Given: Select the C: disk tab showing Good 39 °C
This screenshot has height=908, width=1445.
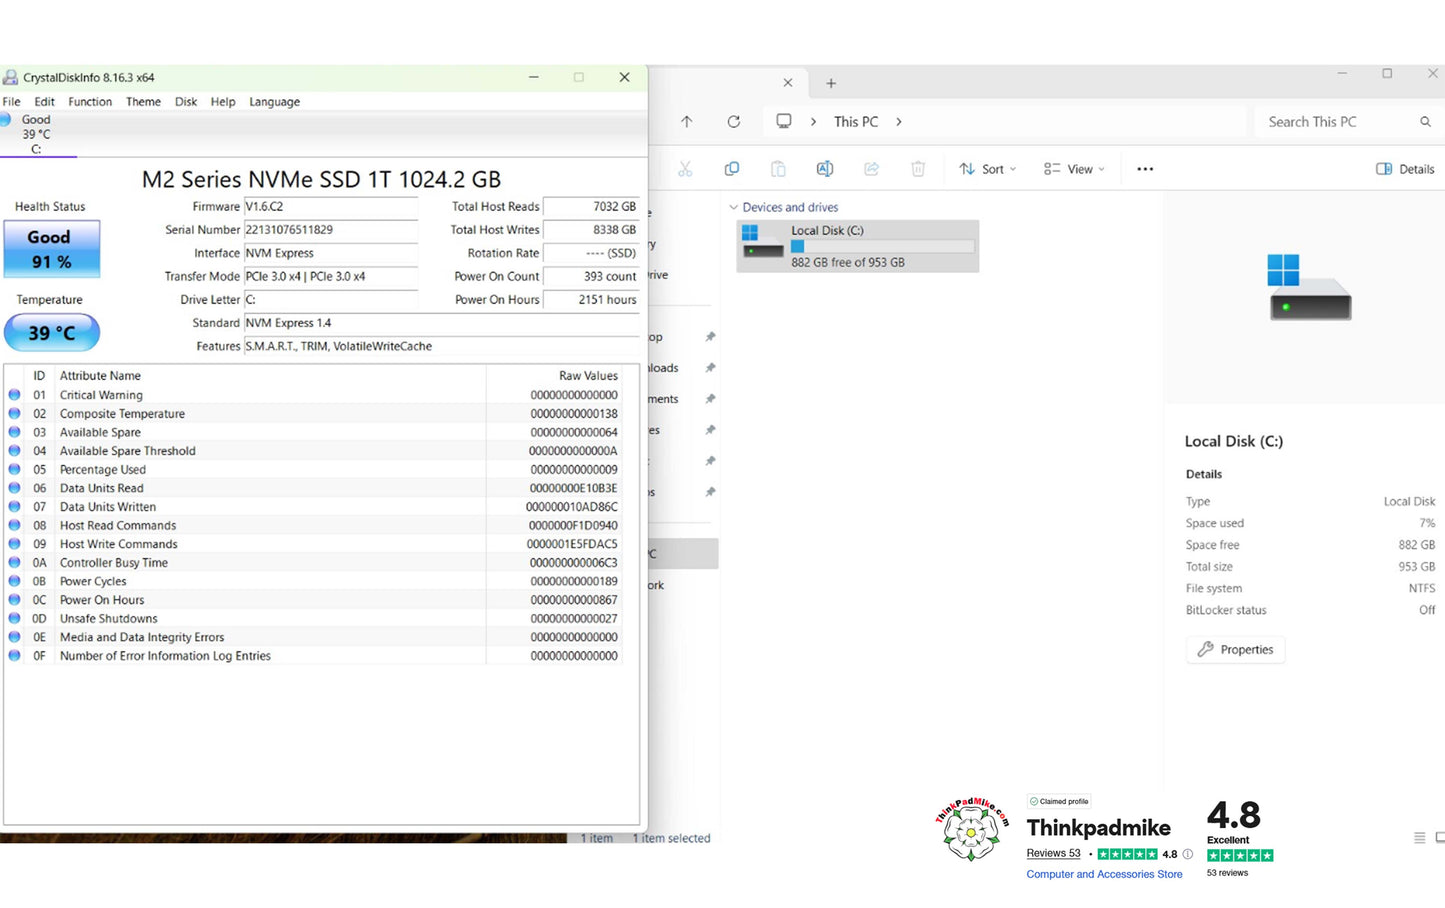Looking at the screenshot, I should 37,134.
